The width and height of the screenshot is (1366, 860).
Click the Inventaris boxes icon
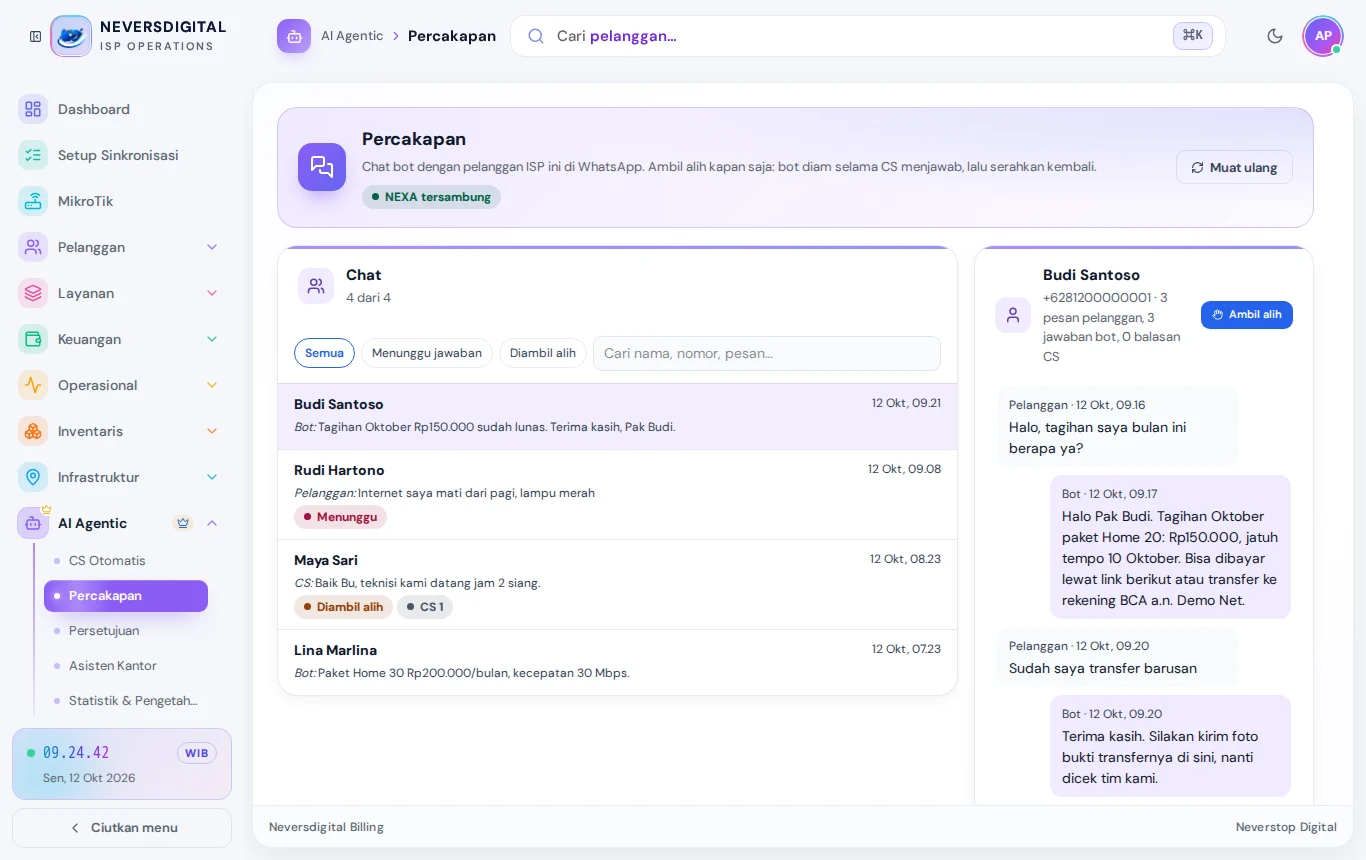[33, 431]
